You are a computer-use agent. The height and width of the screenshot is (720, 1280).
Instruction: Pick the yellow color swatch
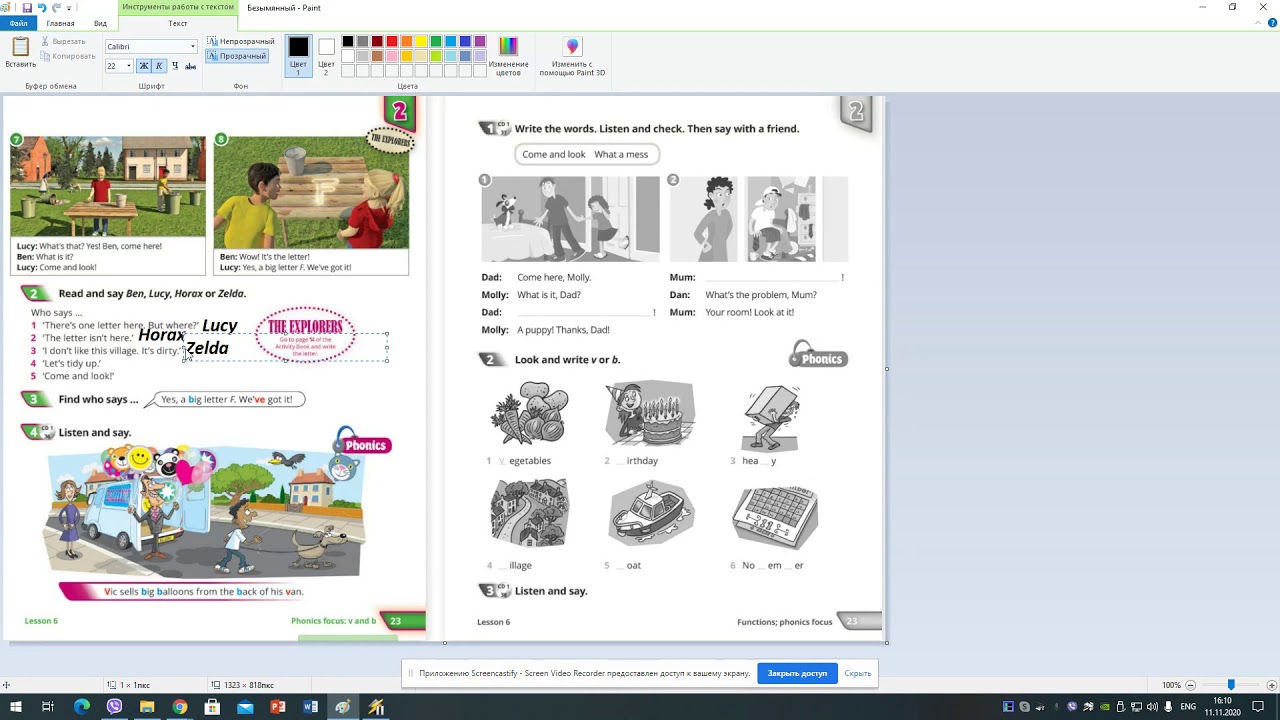421,42
